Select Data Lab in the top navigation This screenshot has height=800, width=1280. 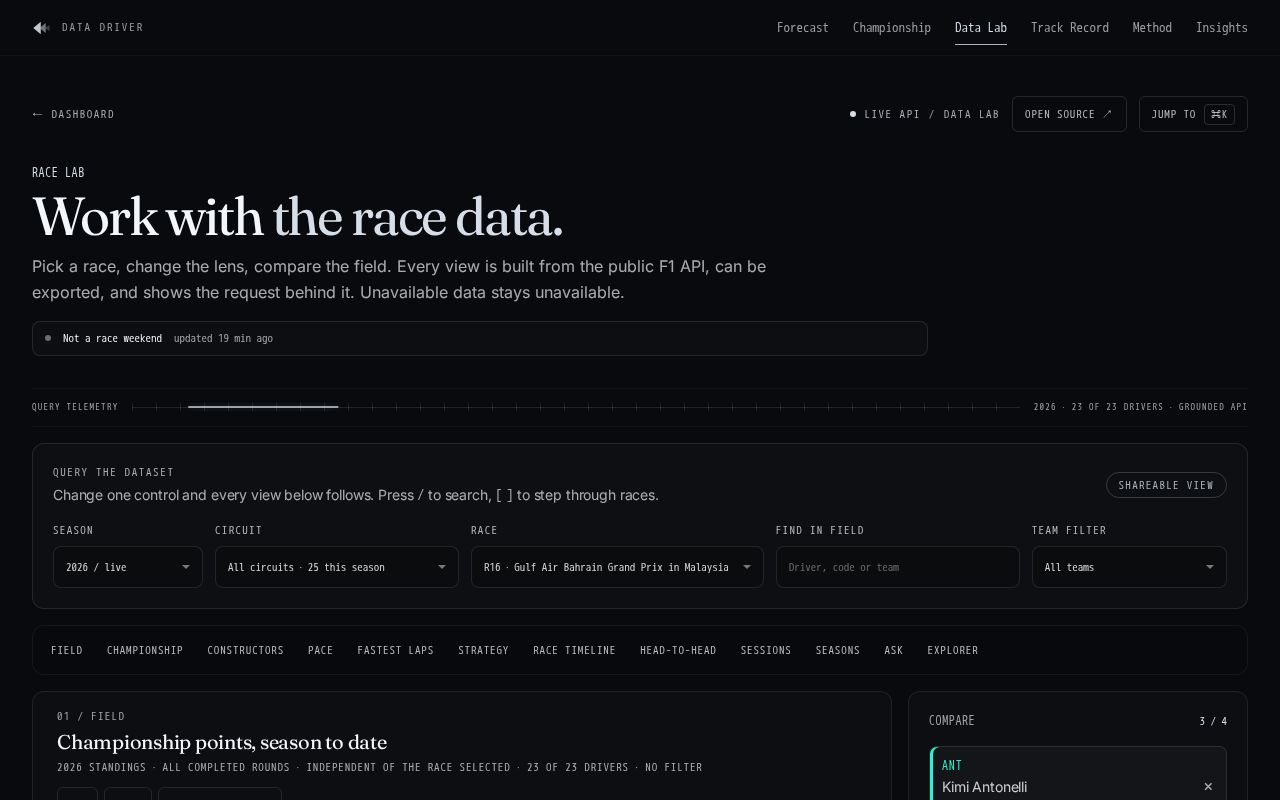coord(981,28)
